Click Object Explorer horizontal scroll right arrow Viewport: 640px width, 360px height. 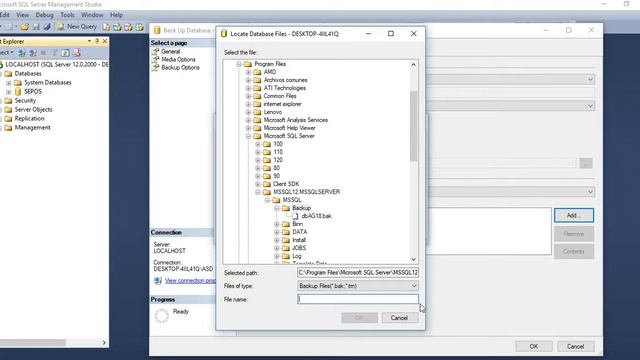(104, 343)
